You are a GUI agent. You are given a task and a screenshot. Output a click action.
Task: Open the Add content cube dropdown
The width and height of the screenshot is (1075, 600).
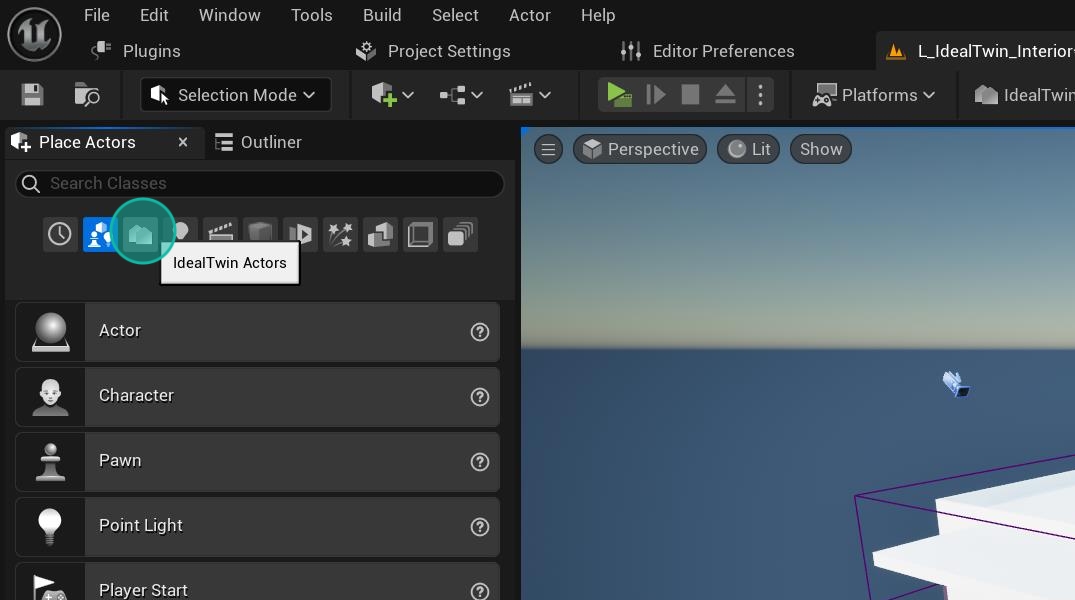[392, 95]
